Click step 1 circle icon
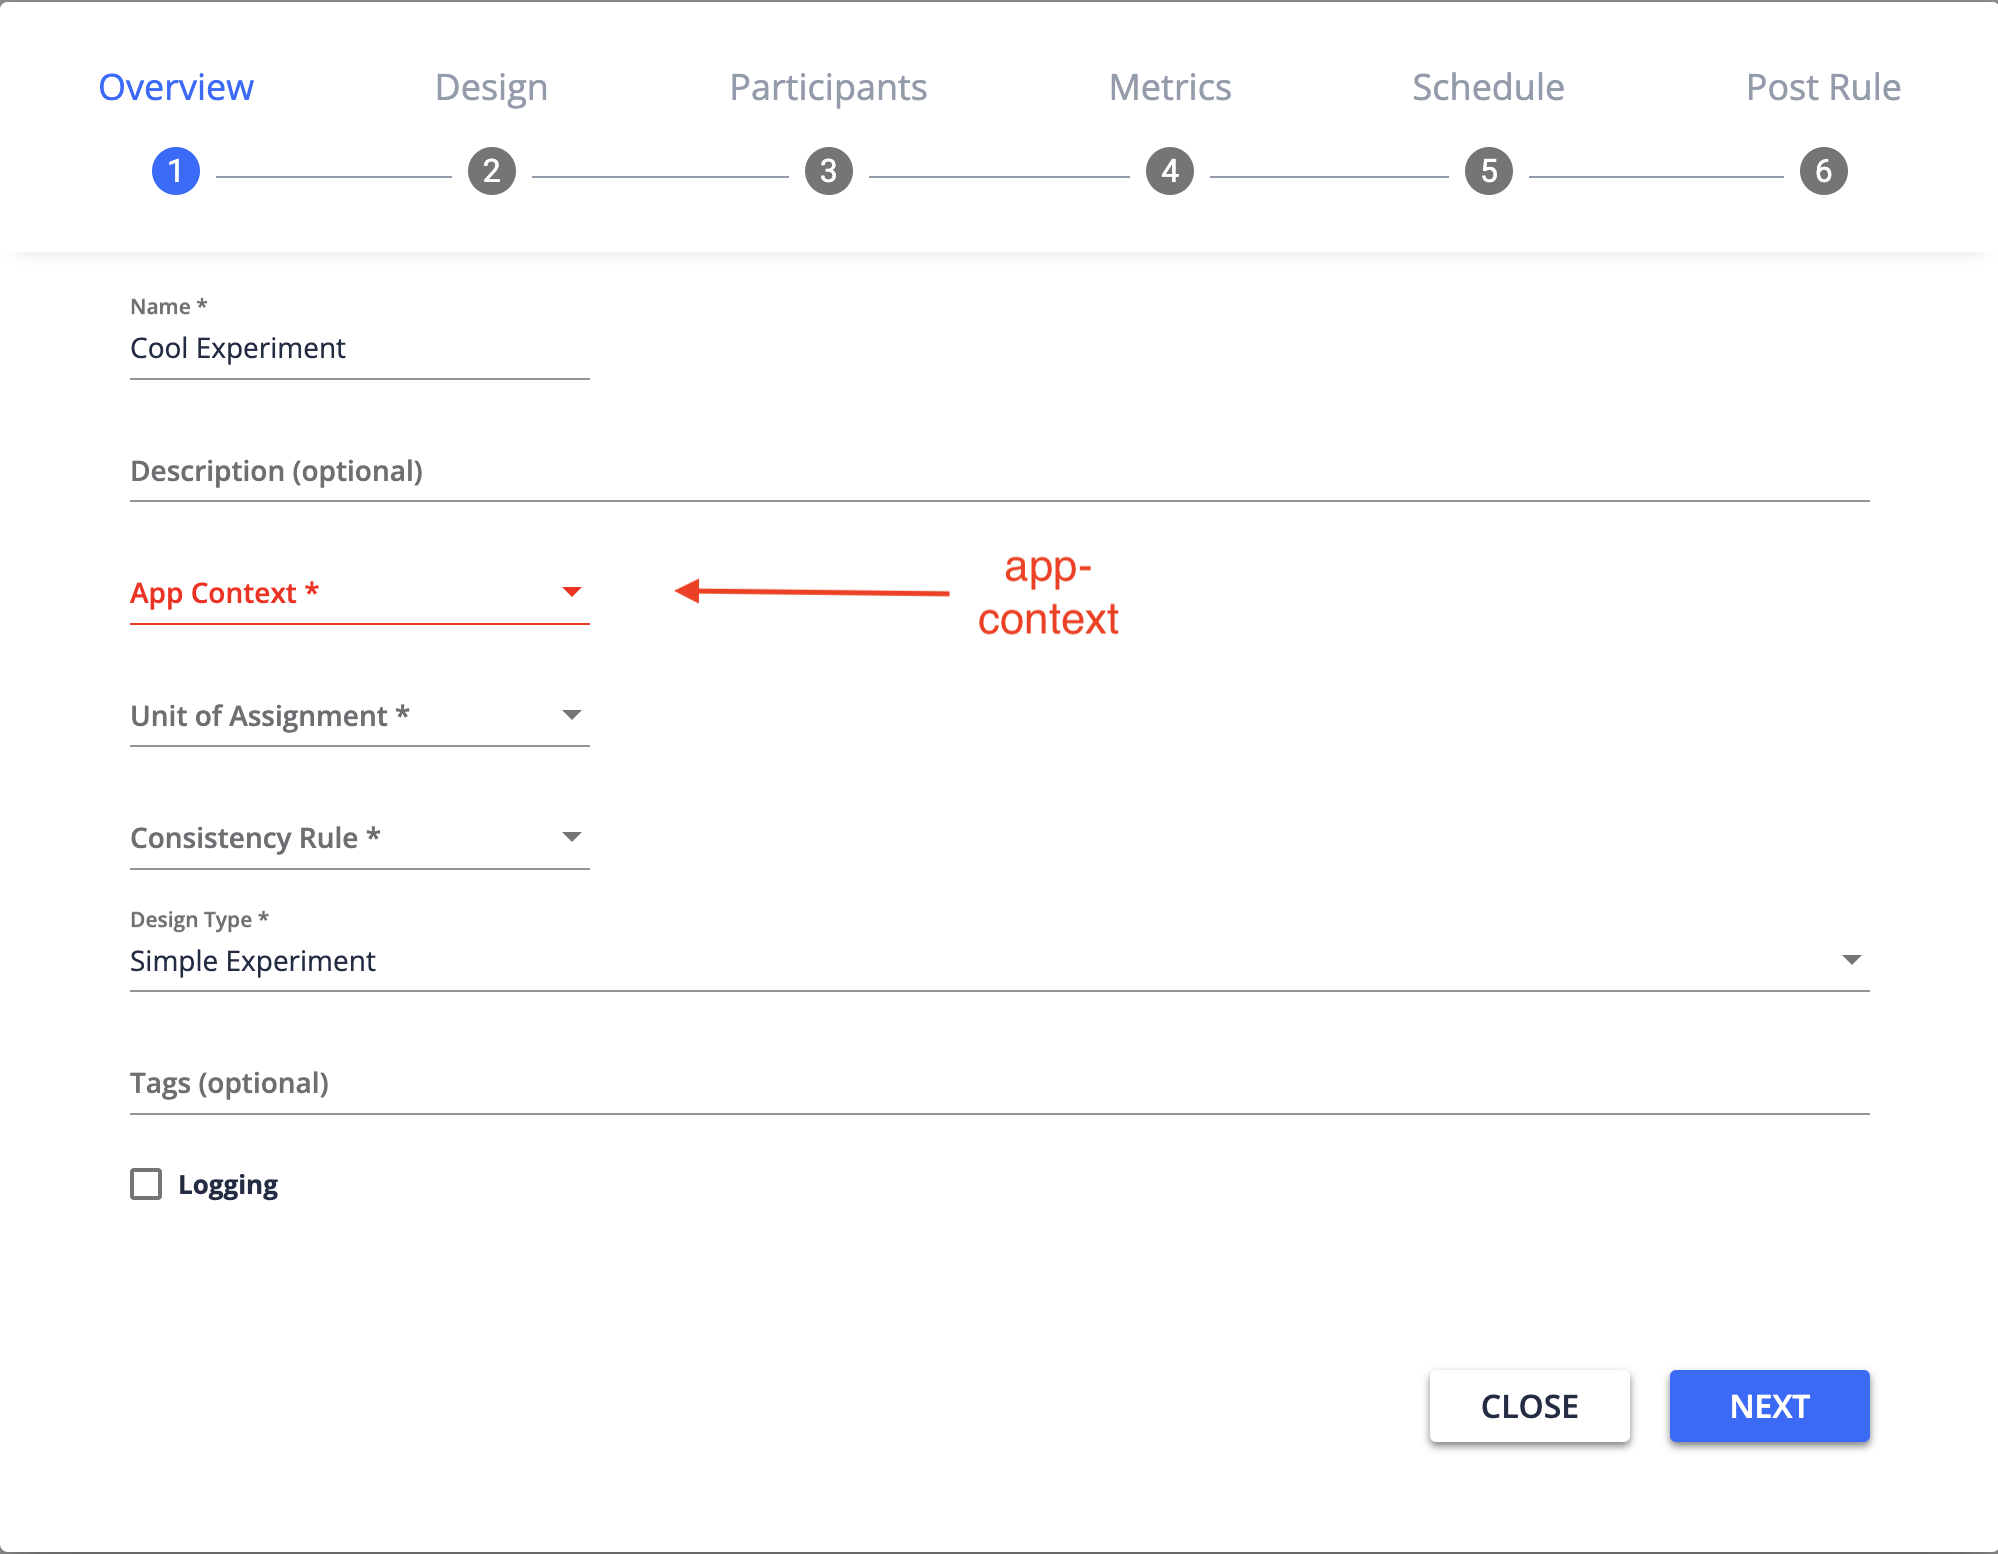Viewport: 1998px width, 1554px height. click(176, 171)
